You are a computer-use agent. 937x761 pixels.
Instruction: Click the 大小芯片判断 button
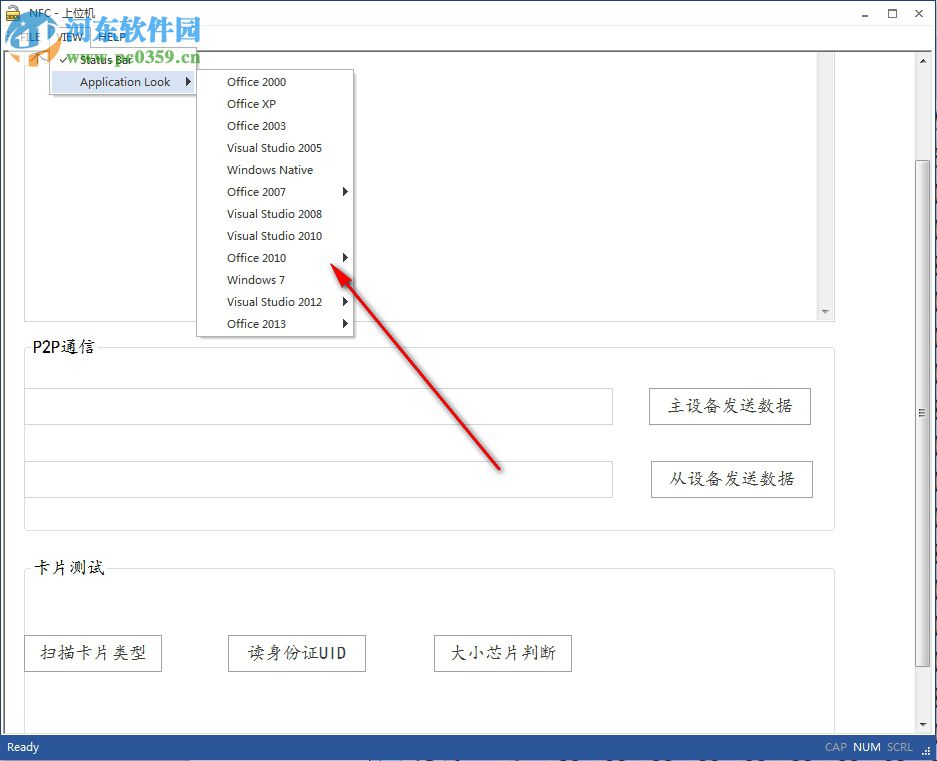click(503, 653)
